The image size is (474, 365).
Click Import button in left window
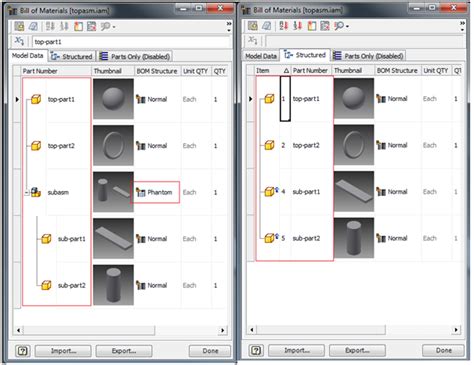[x=63, y=351]
